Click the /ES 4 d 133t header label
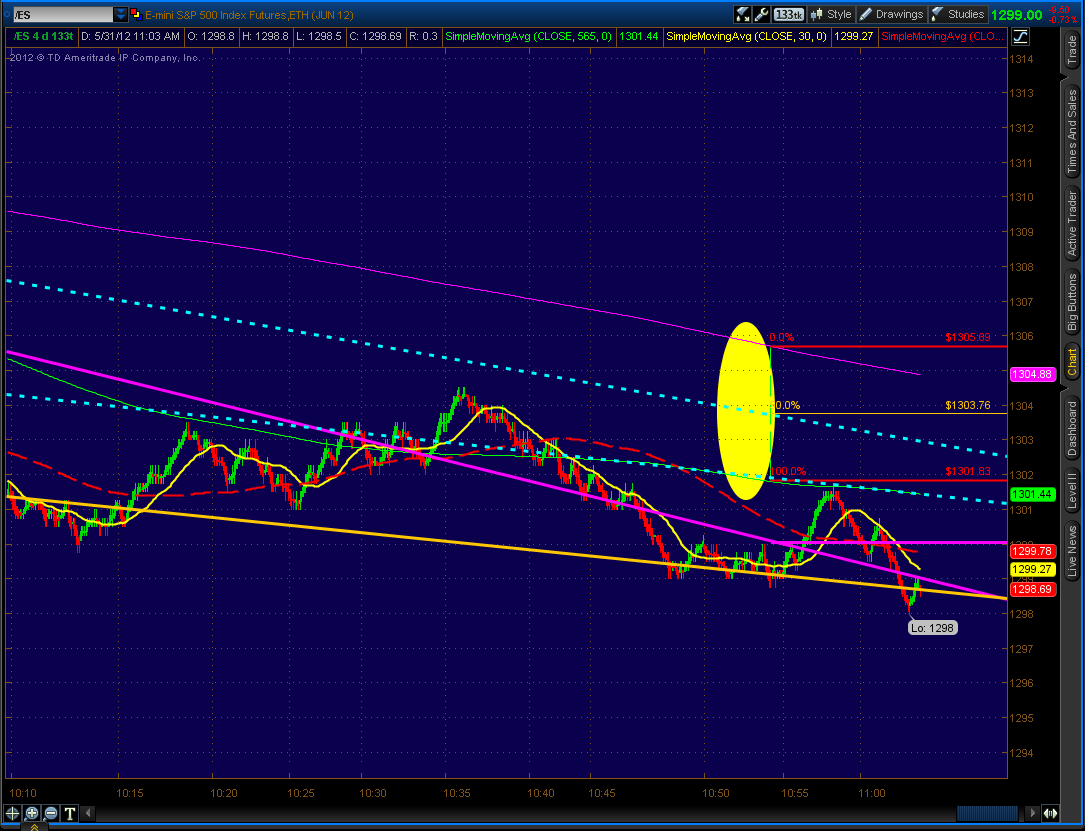The image size is (1085, 831). (43, 36)
